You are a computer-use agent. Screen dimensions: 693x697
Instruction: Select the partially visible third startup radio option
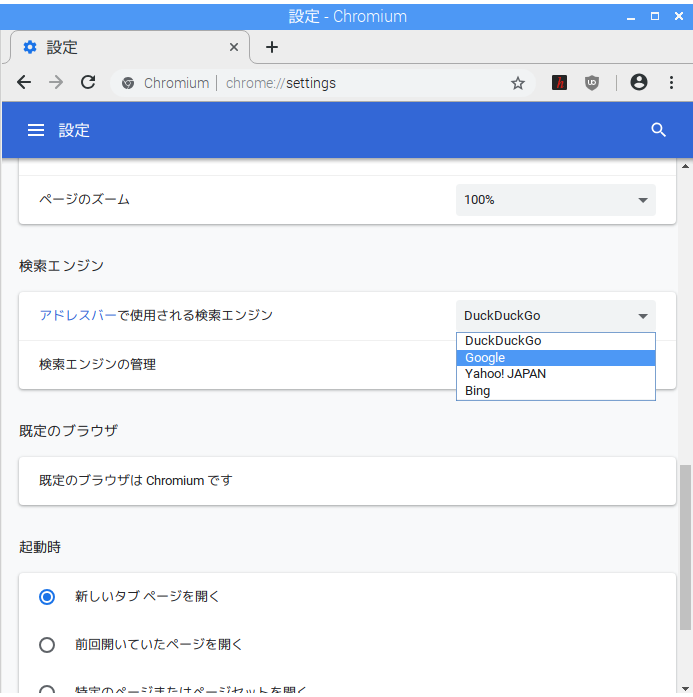(x=47, y=690)
